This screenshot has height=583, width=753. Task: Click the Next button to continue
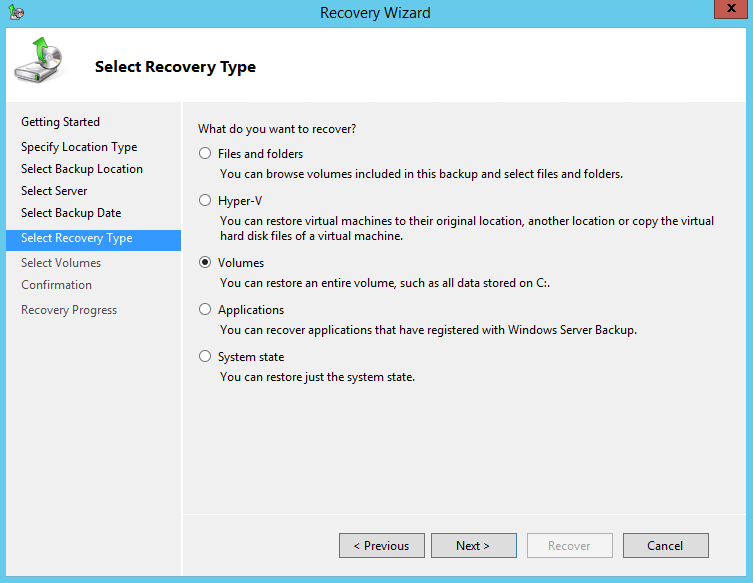(473, 546)
